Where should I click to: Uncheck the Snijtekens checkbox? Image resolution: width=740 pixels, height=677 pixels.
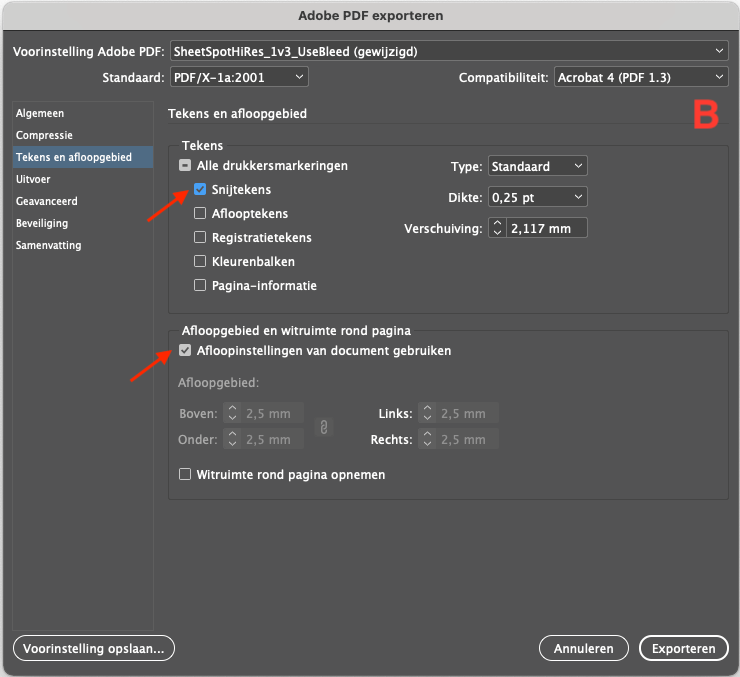201,190
